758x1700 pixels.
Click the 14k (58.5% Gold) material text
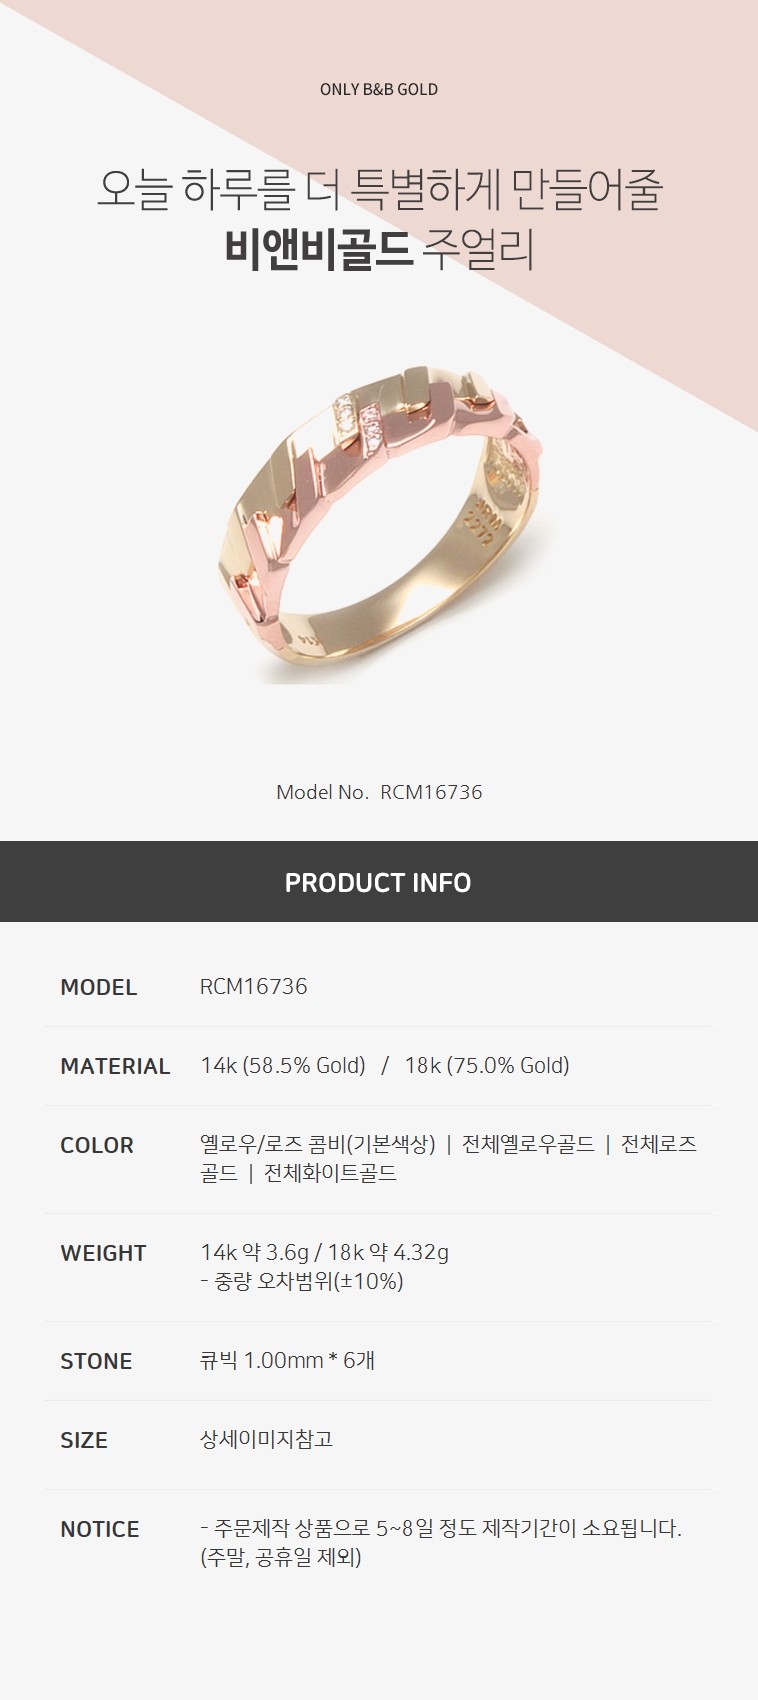283,1066
